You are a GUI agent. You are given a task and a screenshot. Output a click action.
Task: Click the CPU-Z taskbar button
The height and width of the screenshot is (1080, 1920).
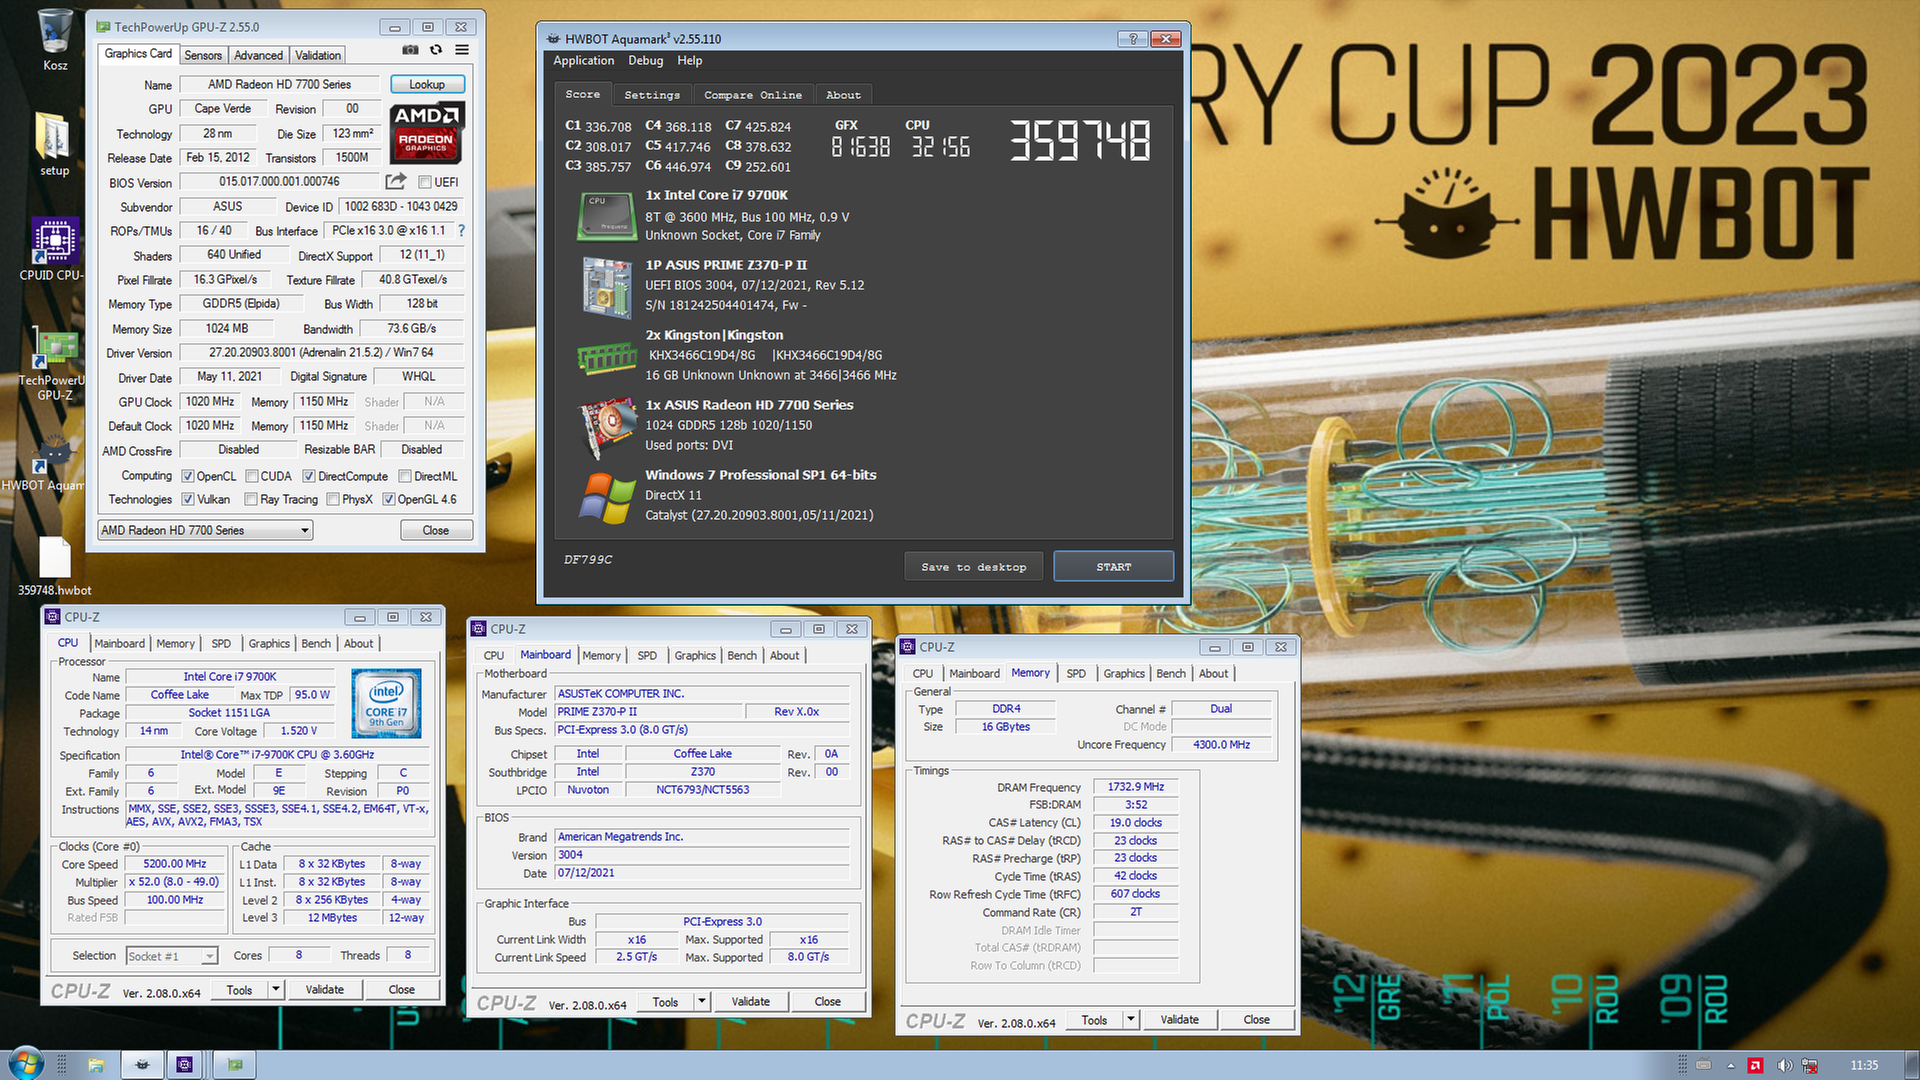[x=184, y=1065]
